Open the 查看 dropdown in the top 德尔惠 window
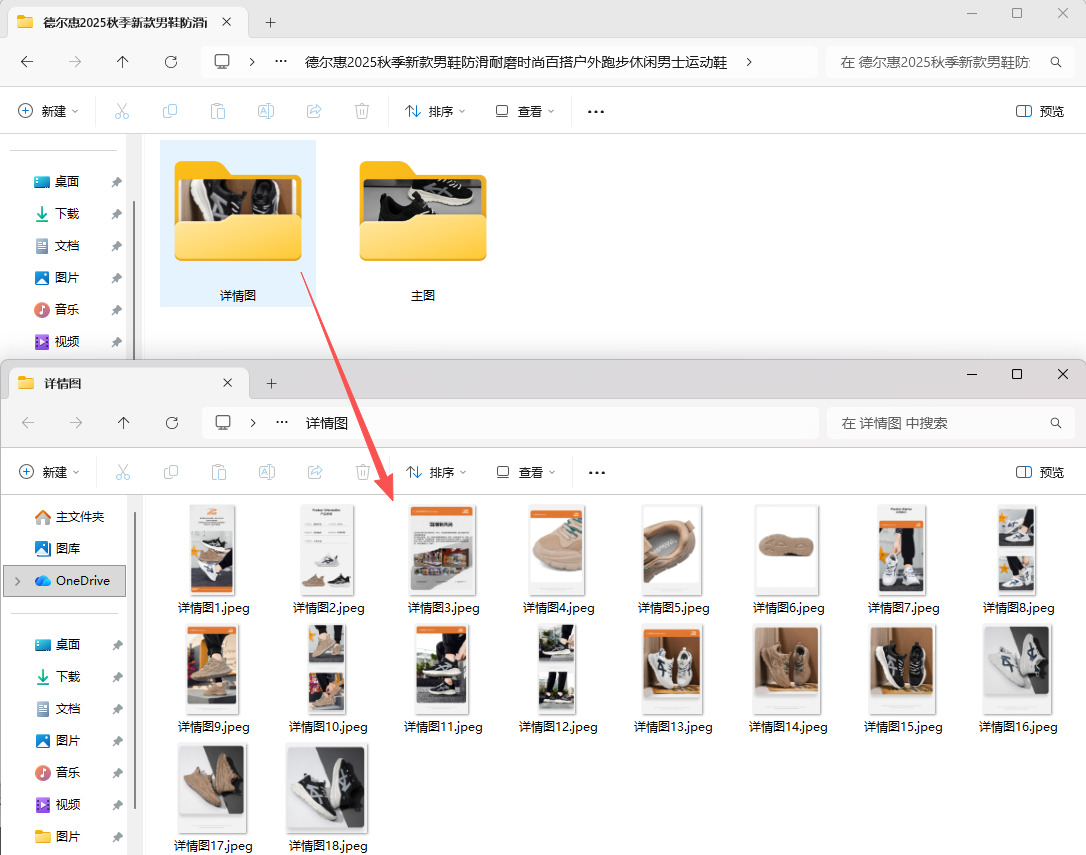This screenshot has width=1086, height=855. pyautogui.click(x=525, y=111)
